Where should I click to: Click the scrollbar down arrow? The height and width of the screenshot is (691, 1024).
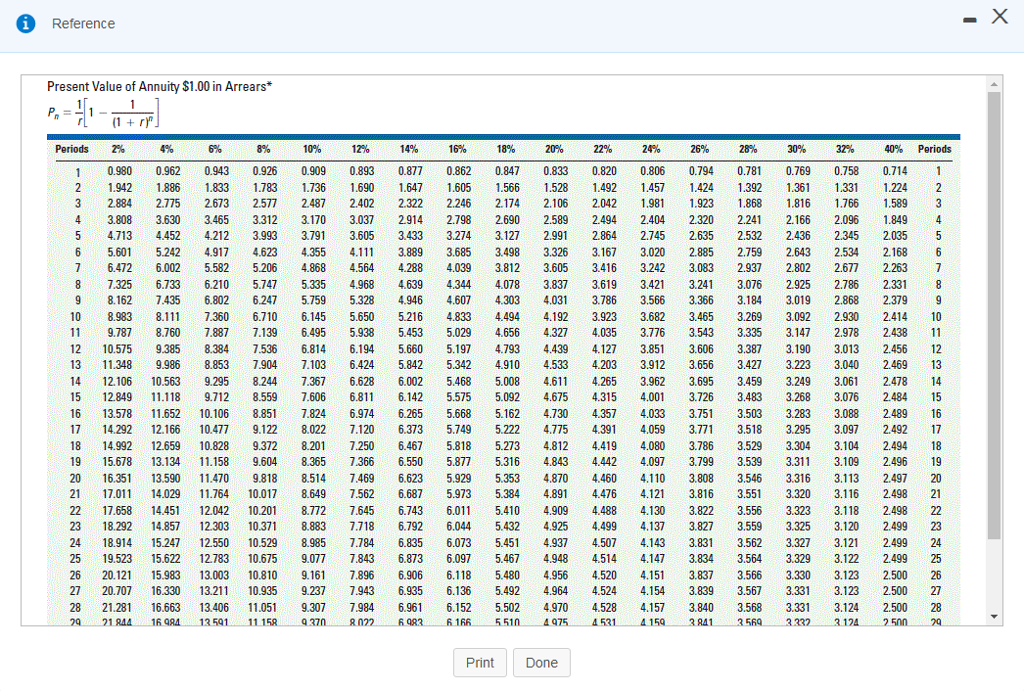point(993,614)
